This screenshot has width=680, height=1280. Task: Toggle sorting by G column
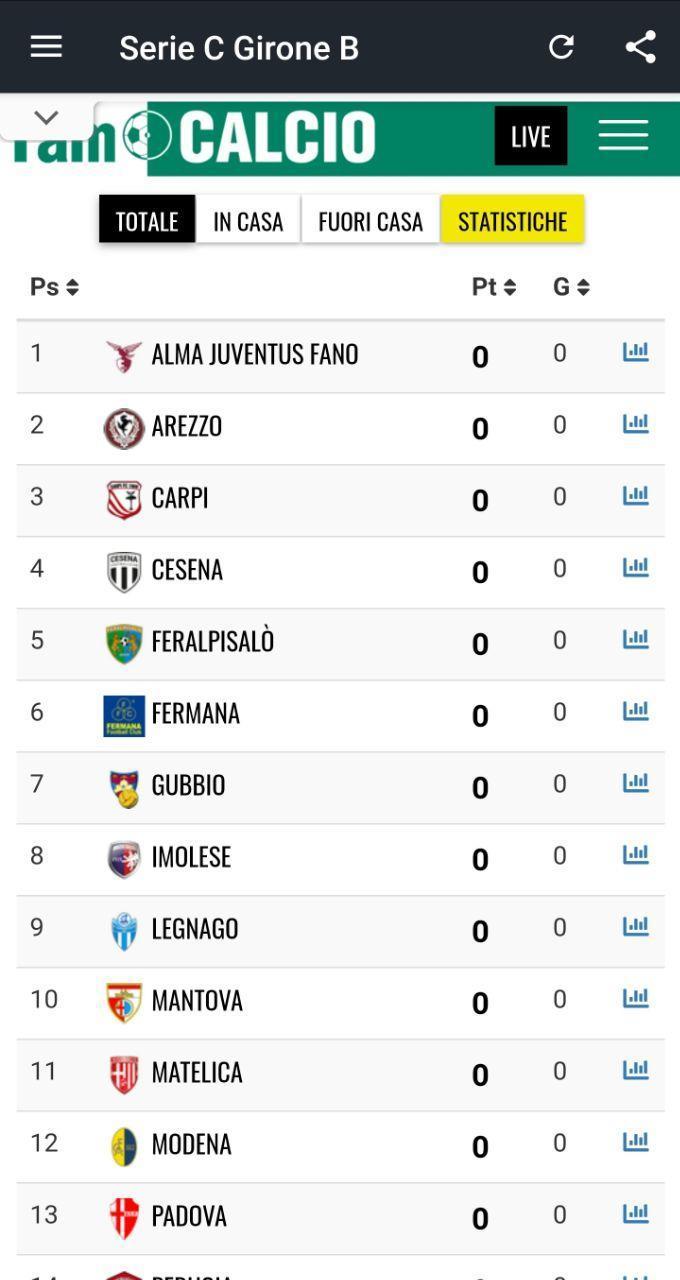pyautogui.click(x=571, y=286)
